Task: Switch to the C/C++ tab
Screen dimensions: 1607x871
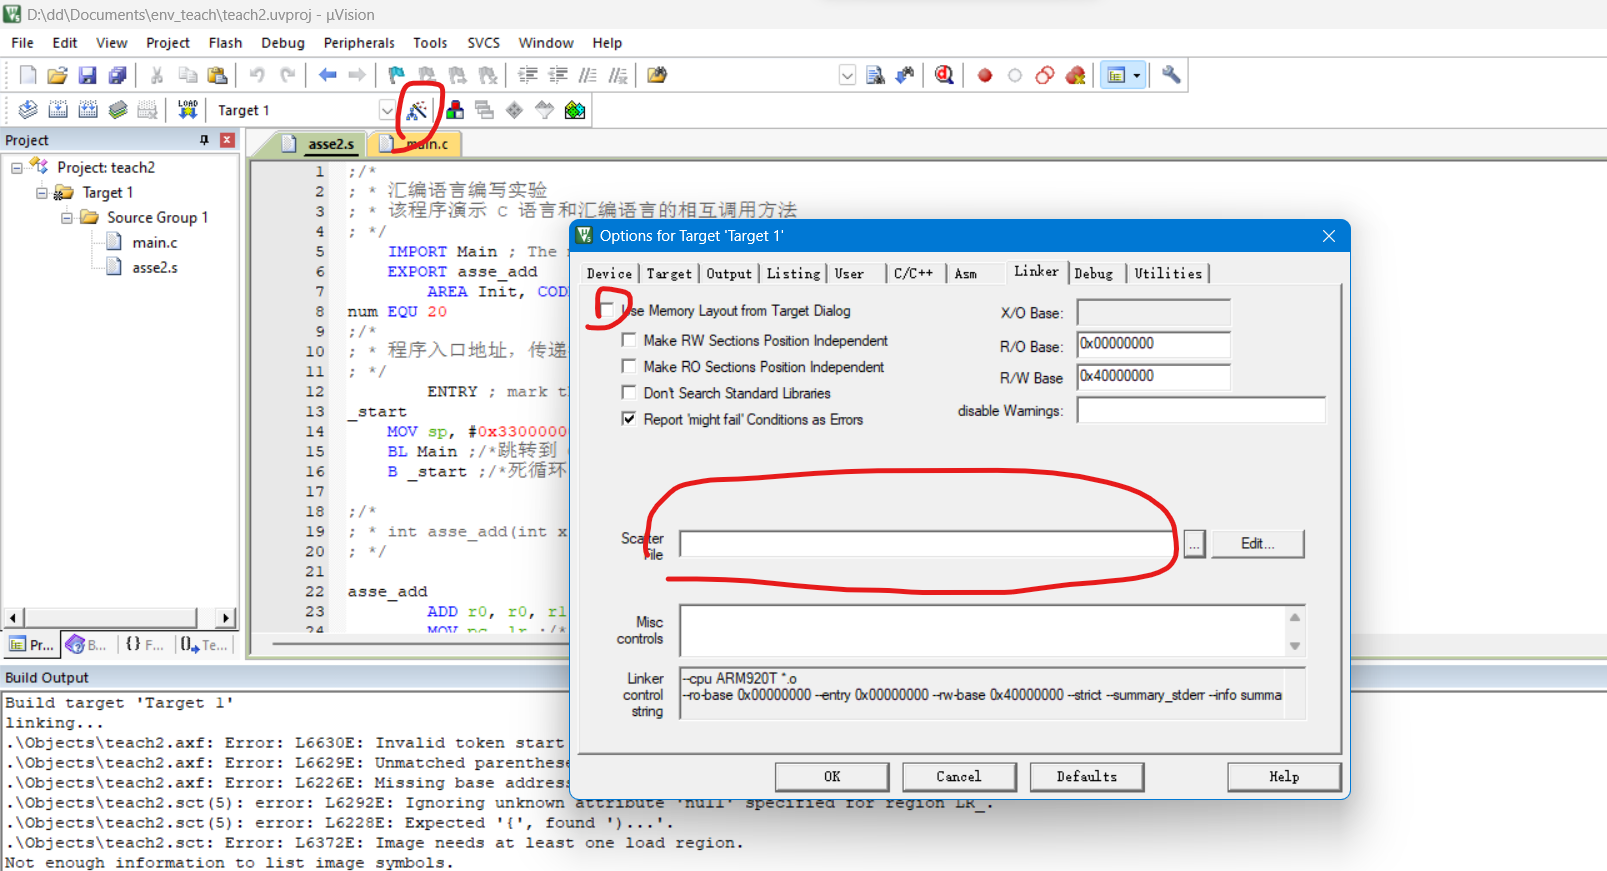Action: pos(913,273)
